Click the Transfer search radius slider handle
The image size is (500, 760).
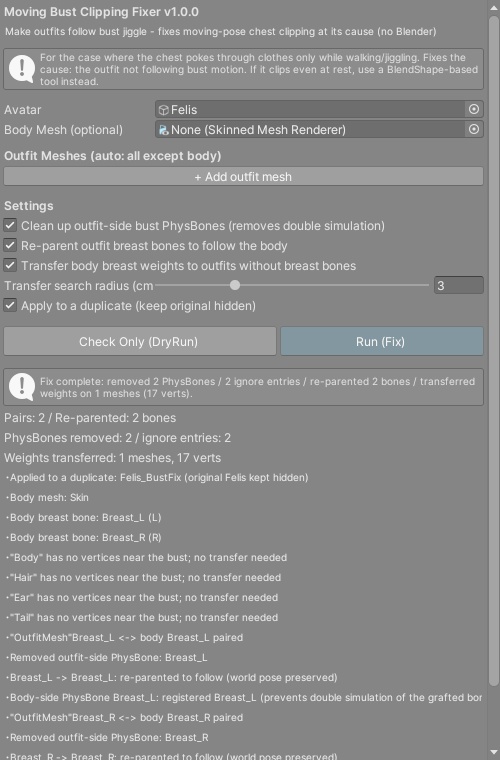[235, 285]
